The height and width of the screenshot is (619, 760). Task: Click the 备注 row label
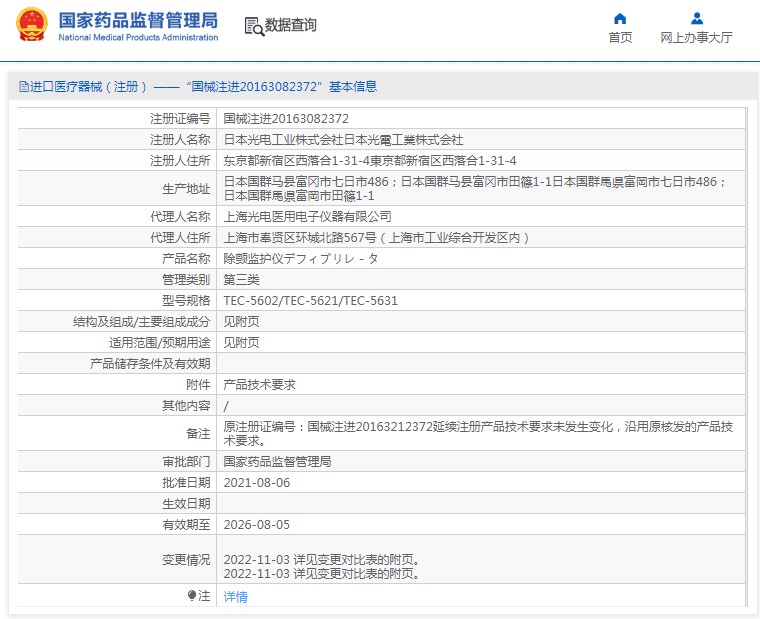(198, 433)
